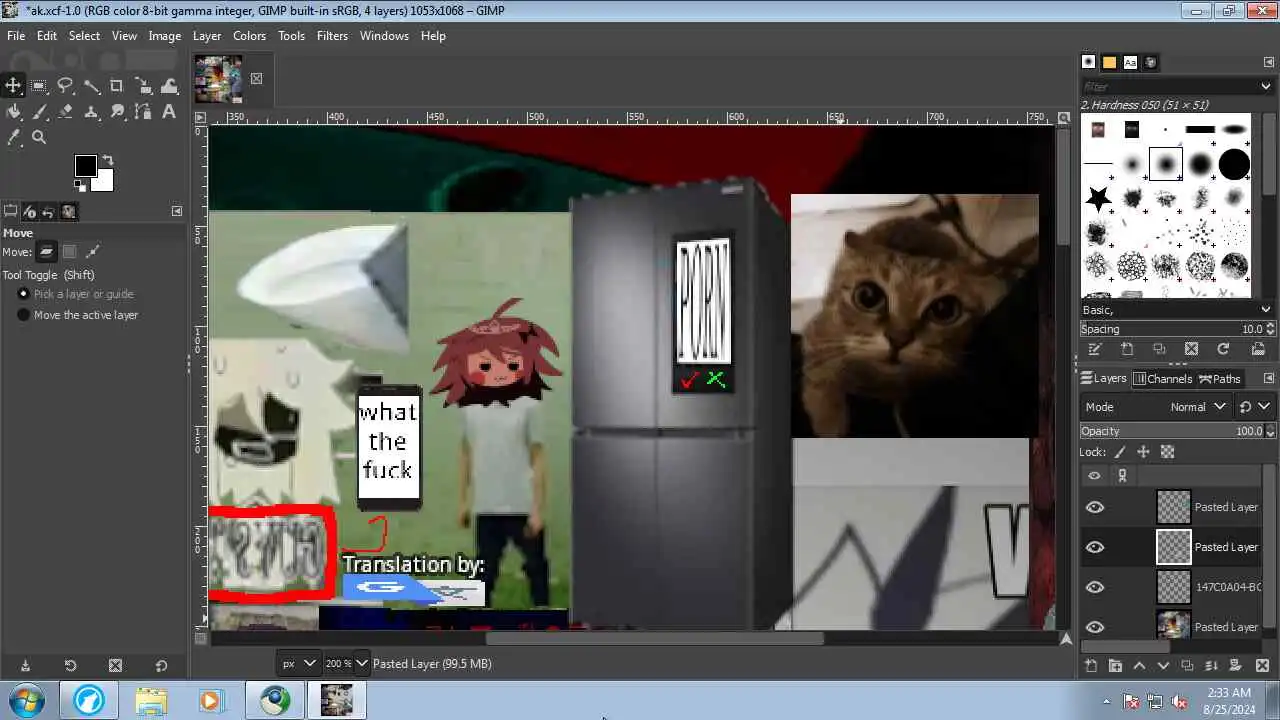Raise the active layer one step
1280x720 pixels.
[1139, 666]
